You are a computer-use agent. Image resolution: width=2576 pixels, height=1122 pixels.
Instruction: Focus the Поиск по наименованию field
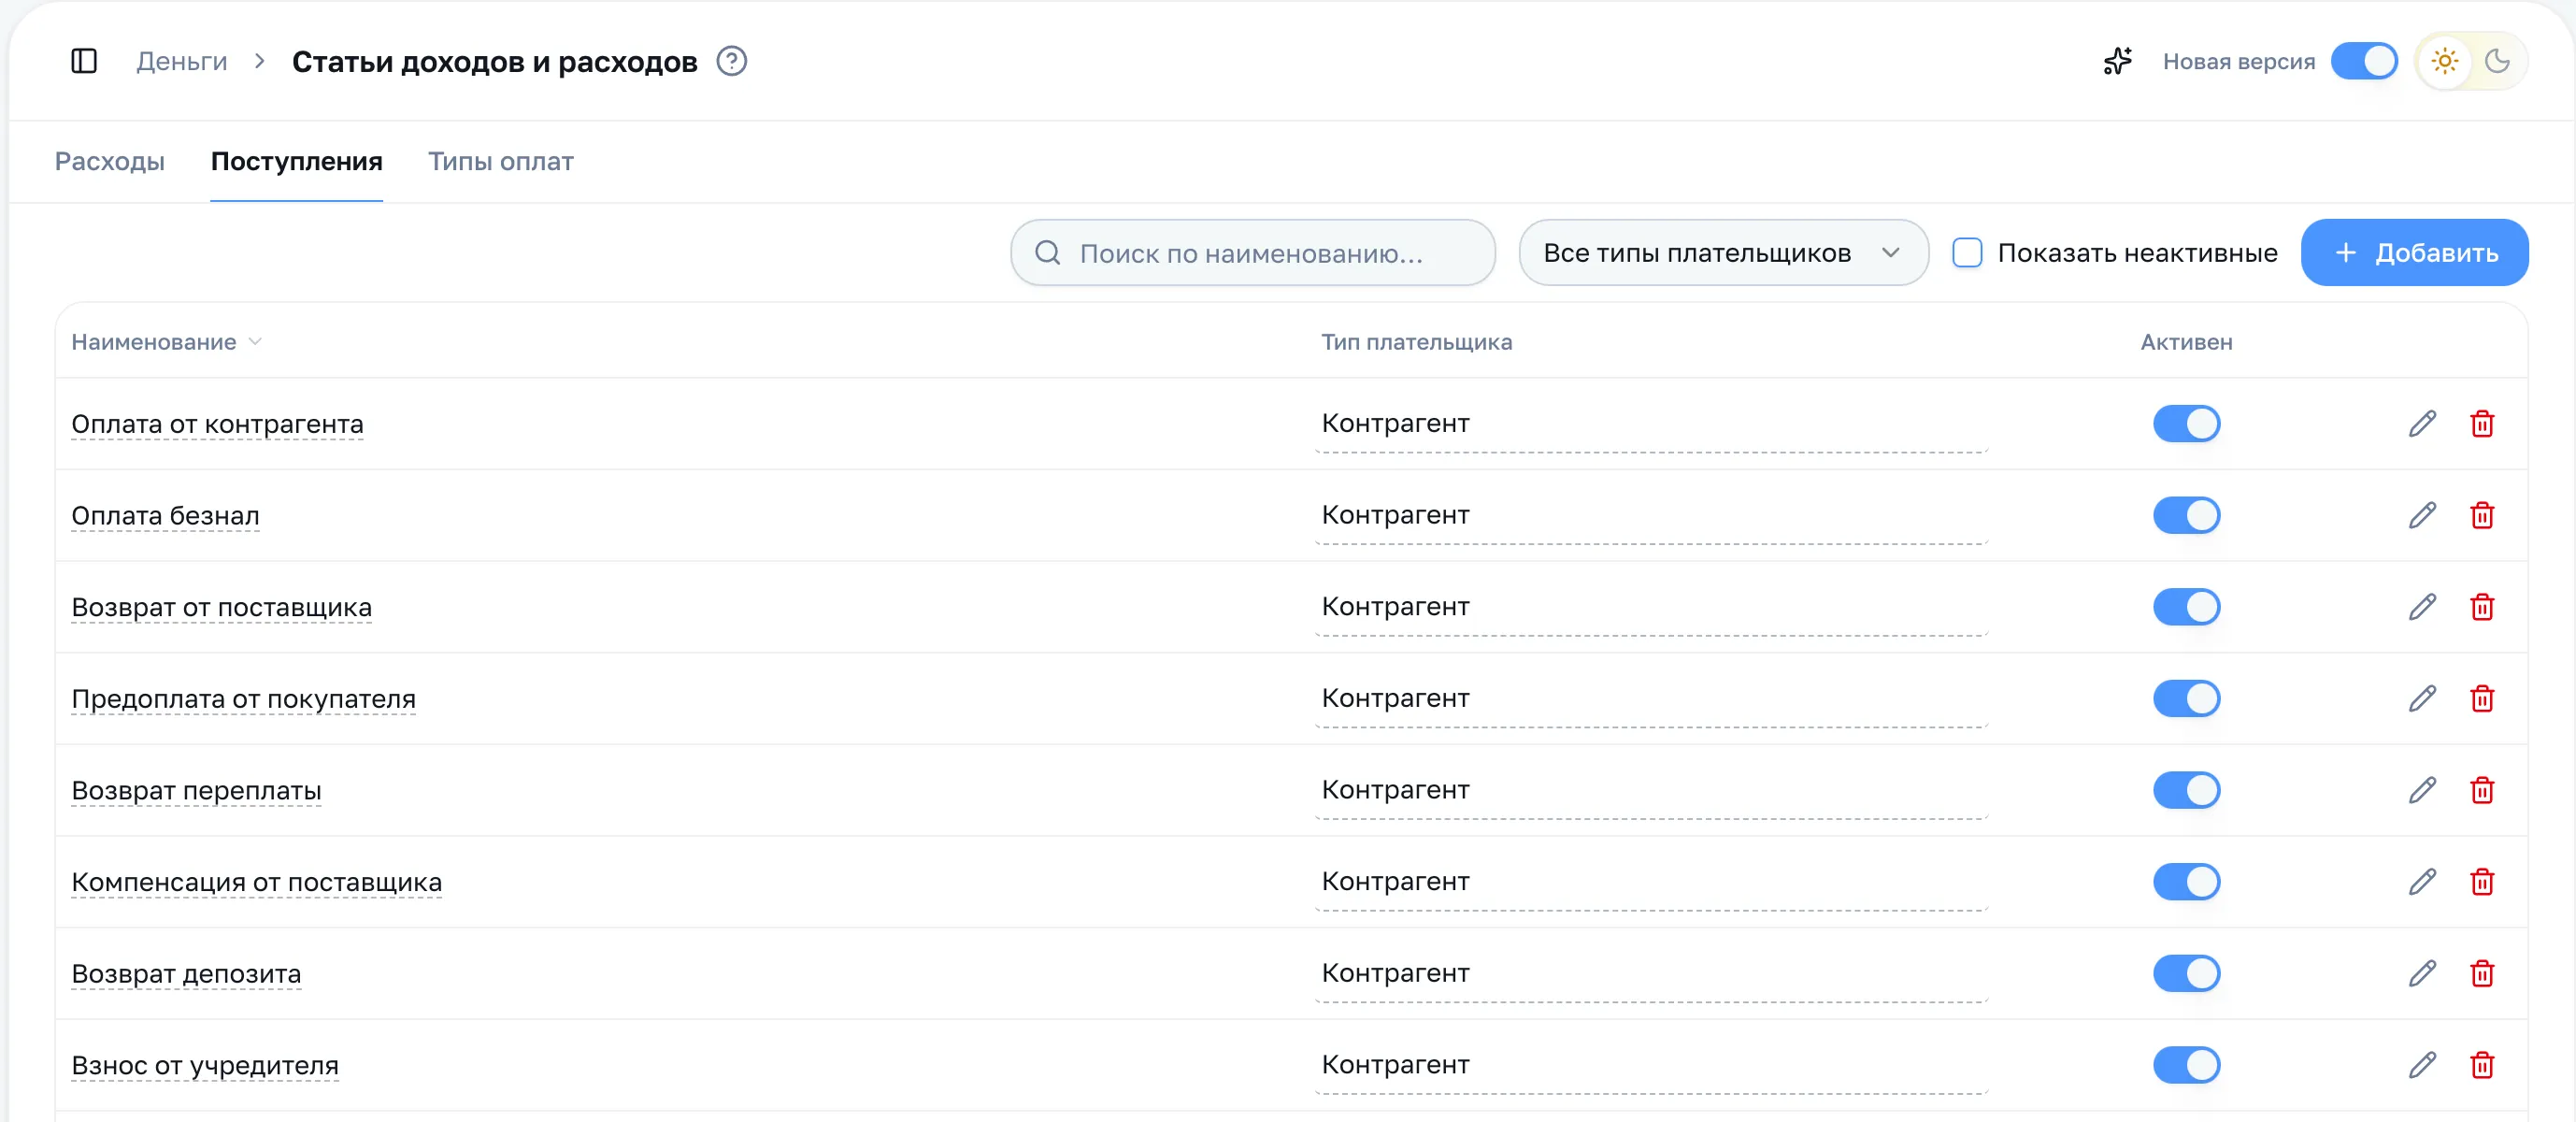1252,253
